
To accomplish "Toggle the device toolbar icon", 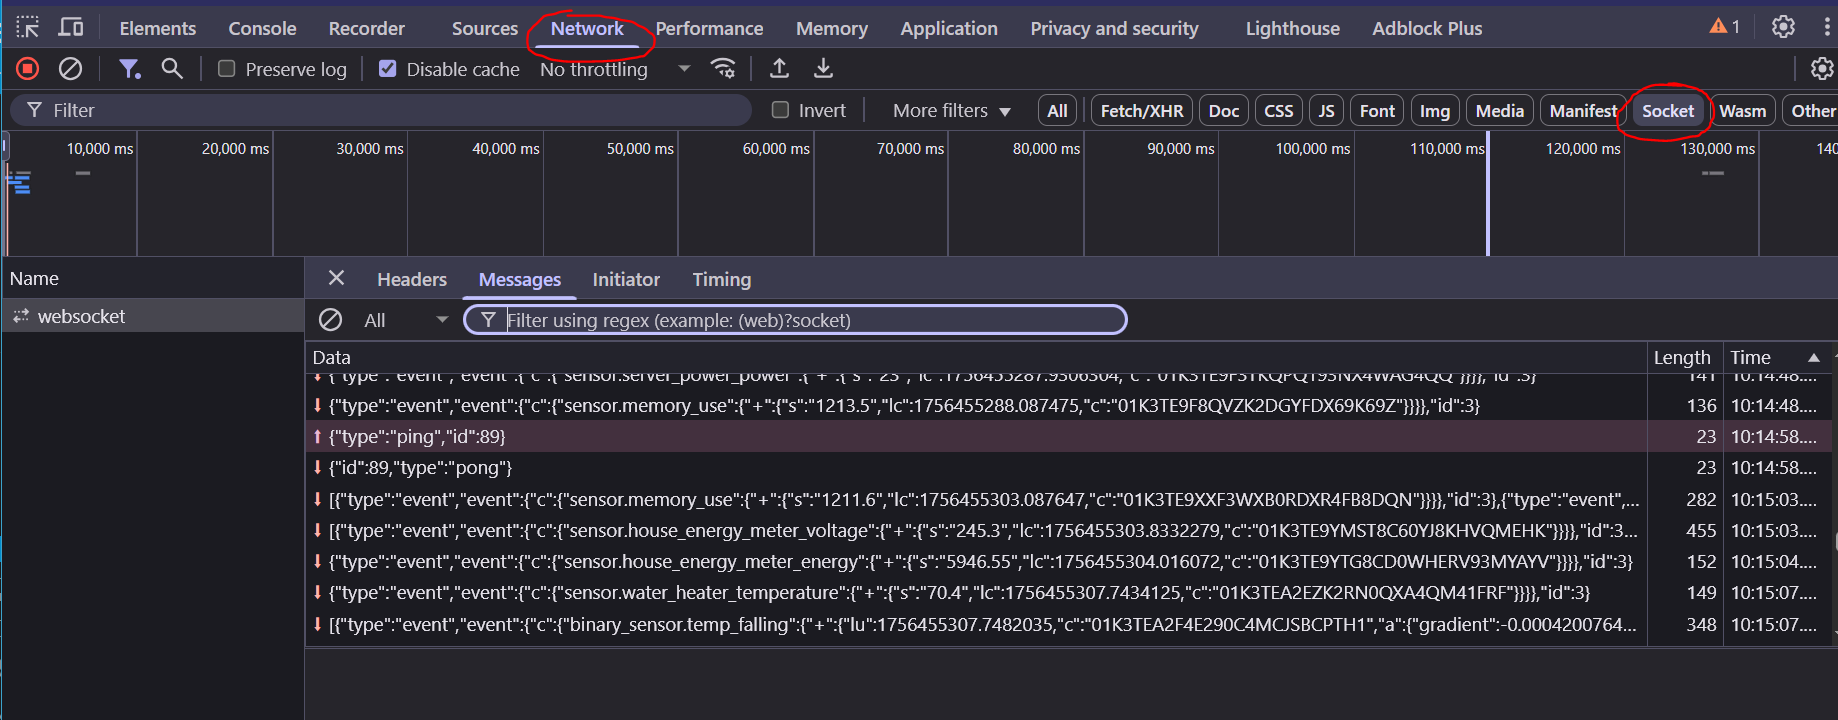I will tap(71, 27).
